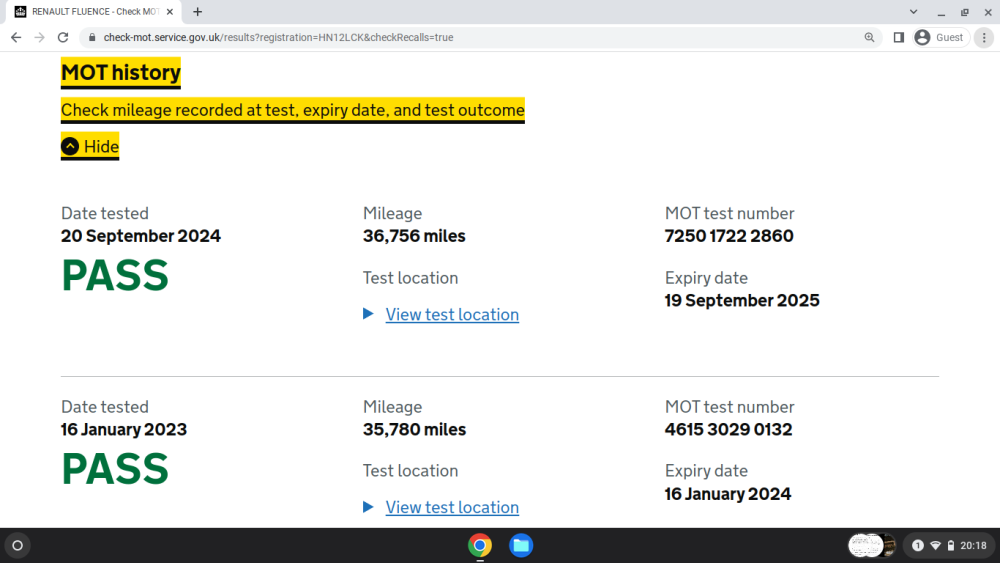Select MOT test number 7250 1722 2860
This screenshot has width=1000, height=563.
click(x=729, y=236)
